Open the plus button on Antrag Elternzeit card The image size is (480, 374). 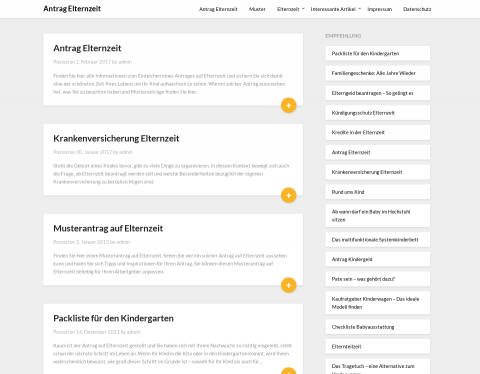pos(289,105)
